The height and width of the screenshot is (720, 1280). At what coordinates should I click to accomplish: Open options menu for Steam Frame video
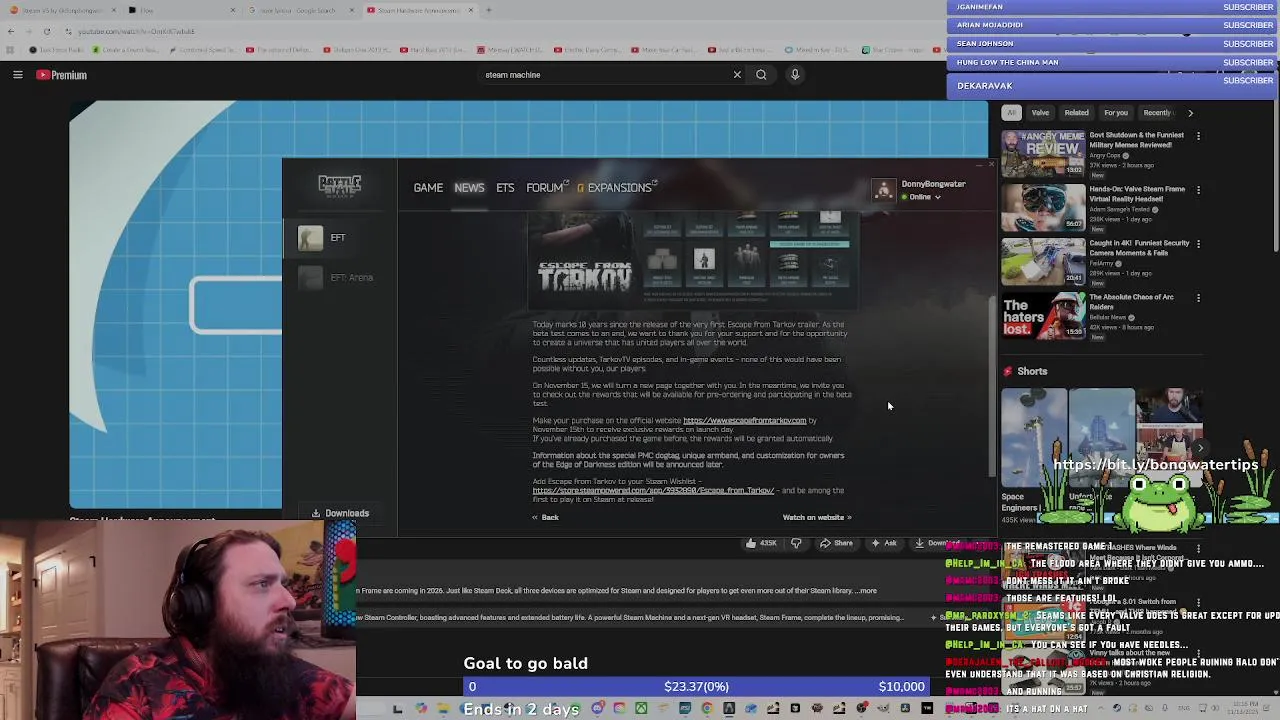(x=1198, y=189)
